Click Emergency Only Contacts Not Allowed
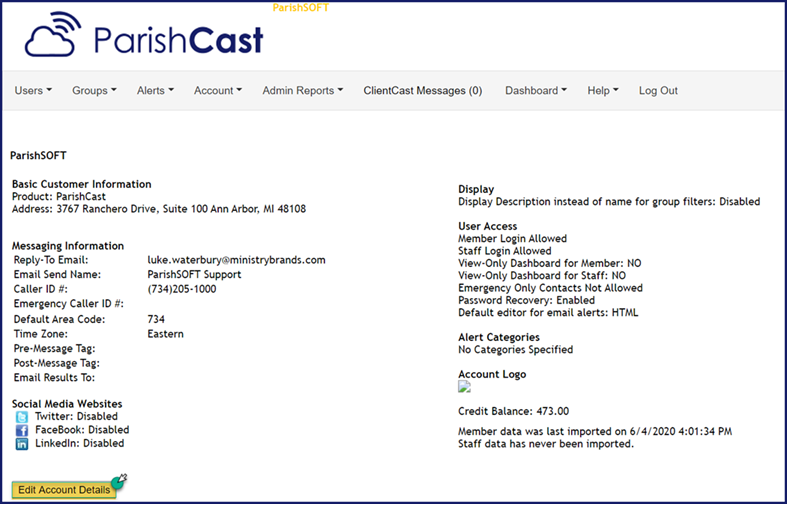 [x=550, y=288]
